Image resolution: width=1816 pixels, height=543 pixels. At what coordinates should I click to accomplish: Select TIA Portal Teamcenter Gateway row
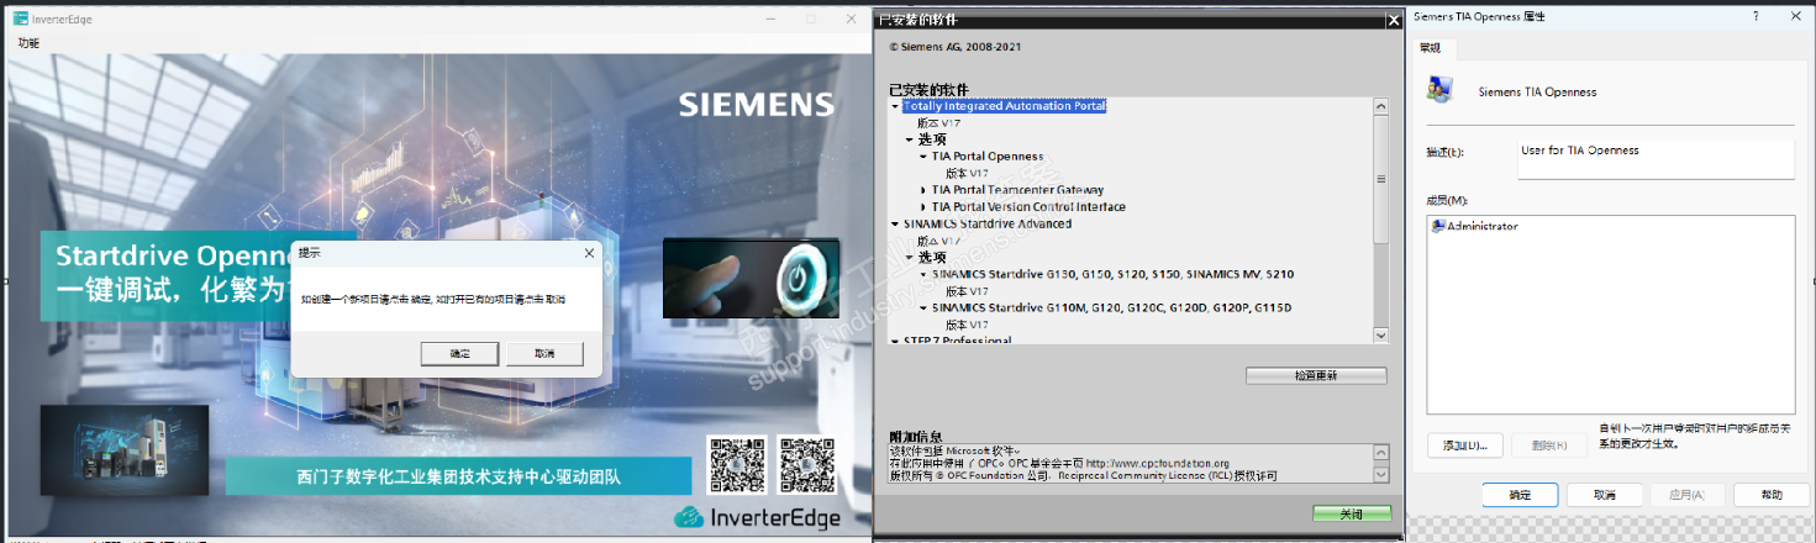1018,190
